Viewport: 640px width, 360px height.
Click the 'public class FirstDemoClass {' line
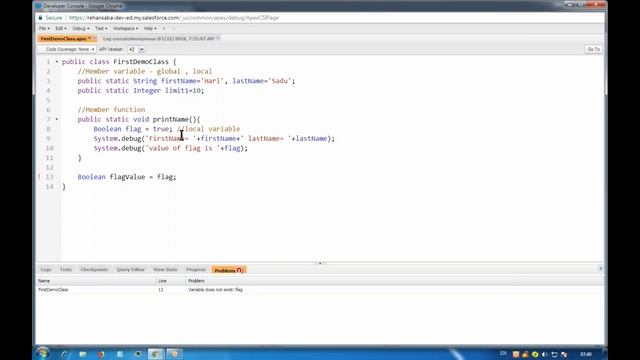point(119,62)
